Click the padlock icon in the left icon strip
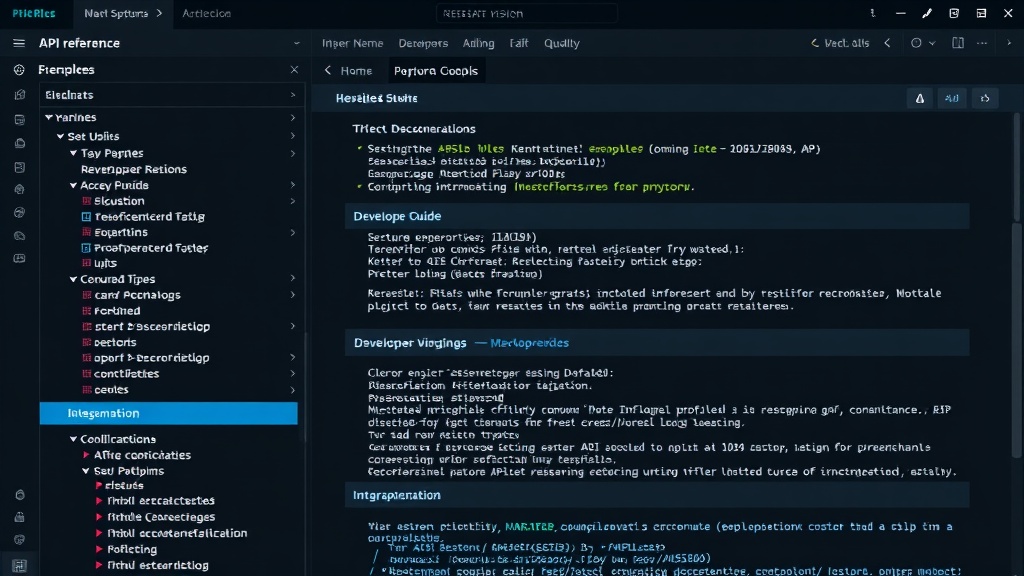Viewport: 1024px width, 576px height. coord(20,517)
